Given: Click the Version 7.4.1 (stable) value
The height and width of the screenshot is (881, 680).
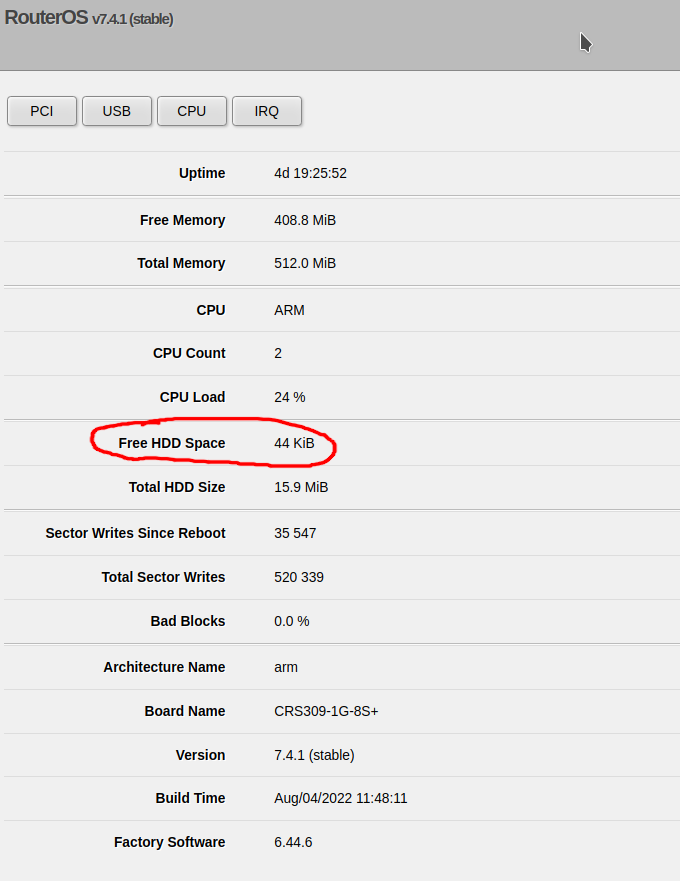Looking at the screenshot, I should (314, 755).
